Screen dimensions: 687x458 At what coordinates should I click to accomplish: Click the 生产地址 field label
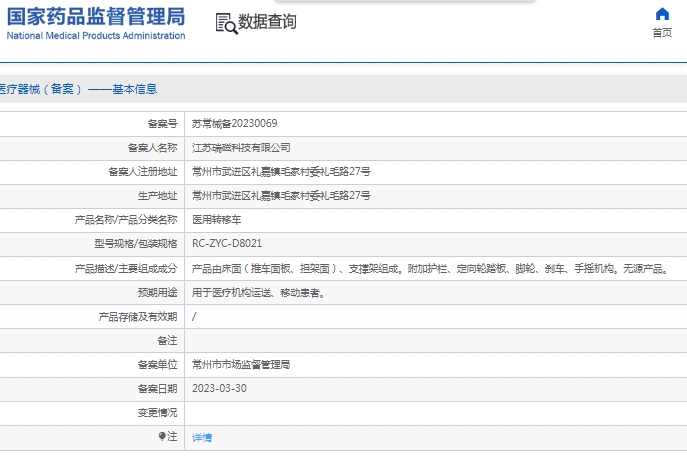pyautogui.click(x=158, y=196)
